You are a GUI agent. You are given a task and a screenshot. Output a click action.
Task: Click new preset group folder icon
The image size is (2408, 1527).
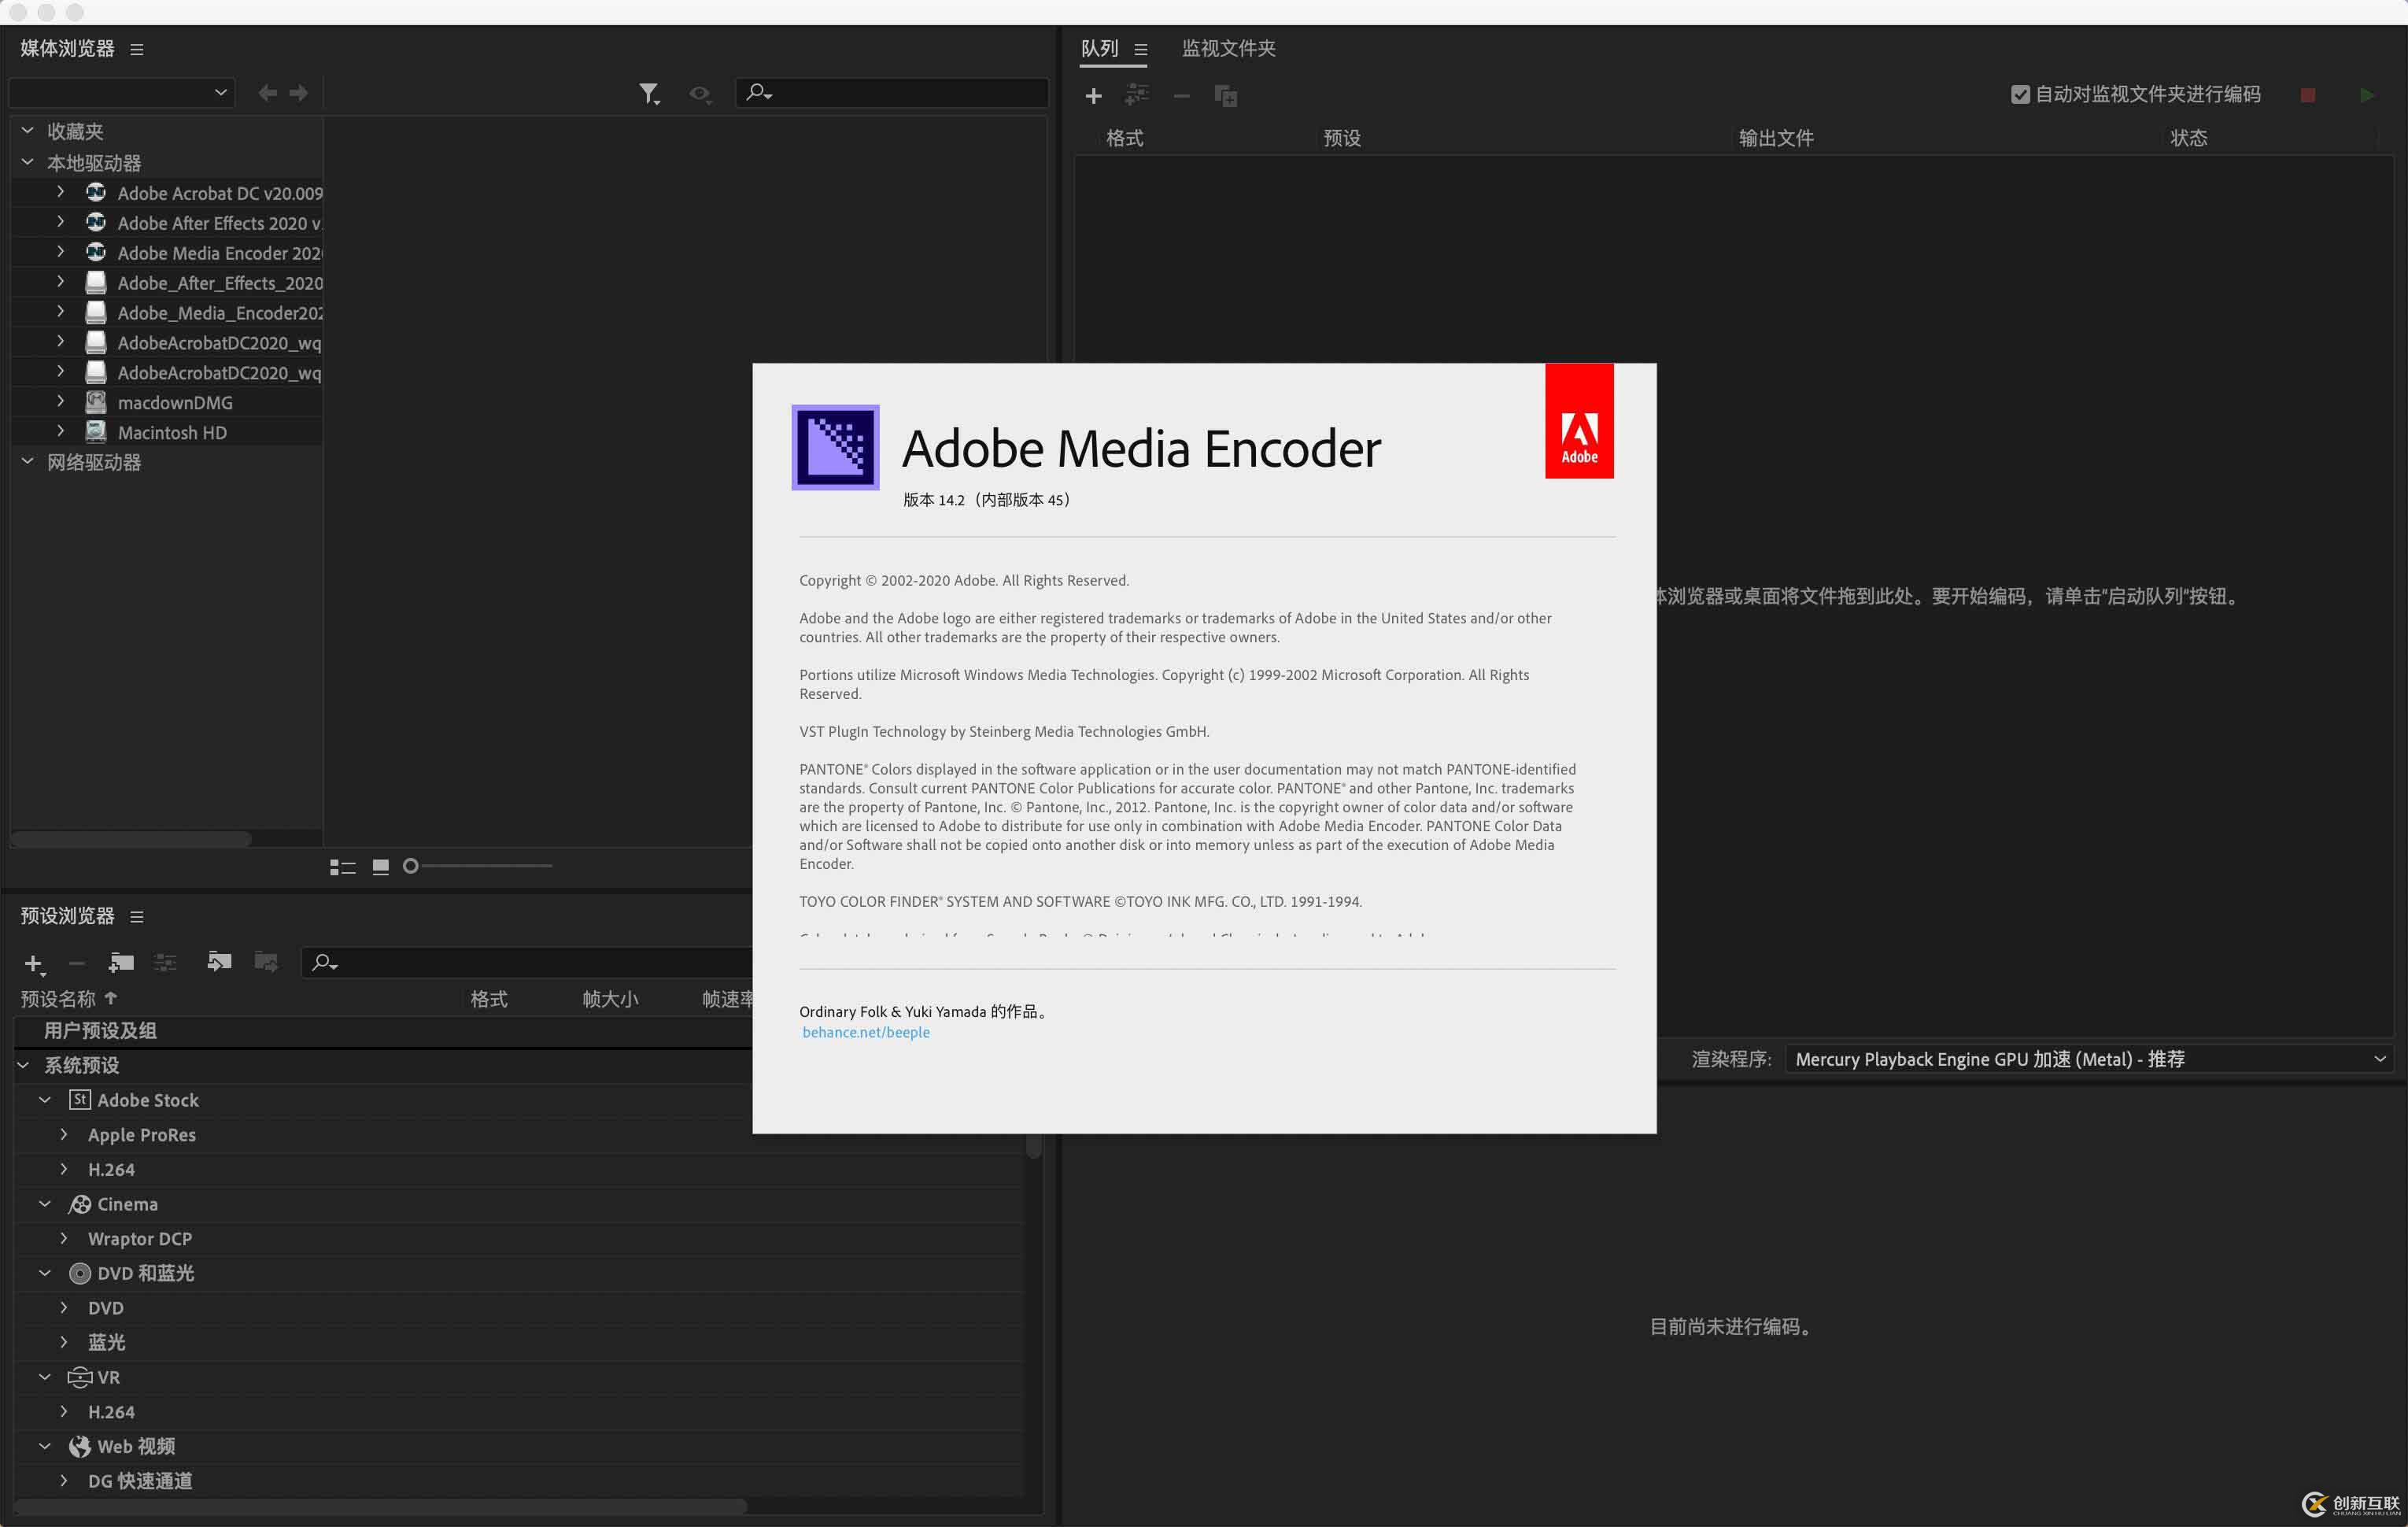(x=121, y=962)
